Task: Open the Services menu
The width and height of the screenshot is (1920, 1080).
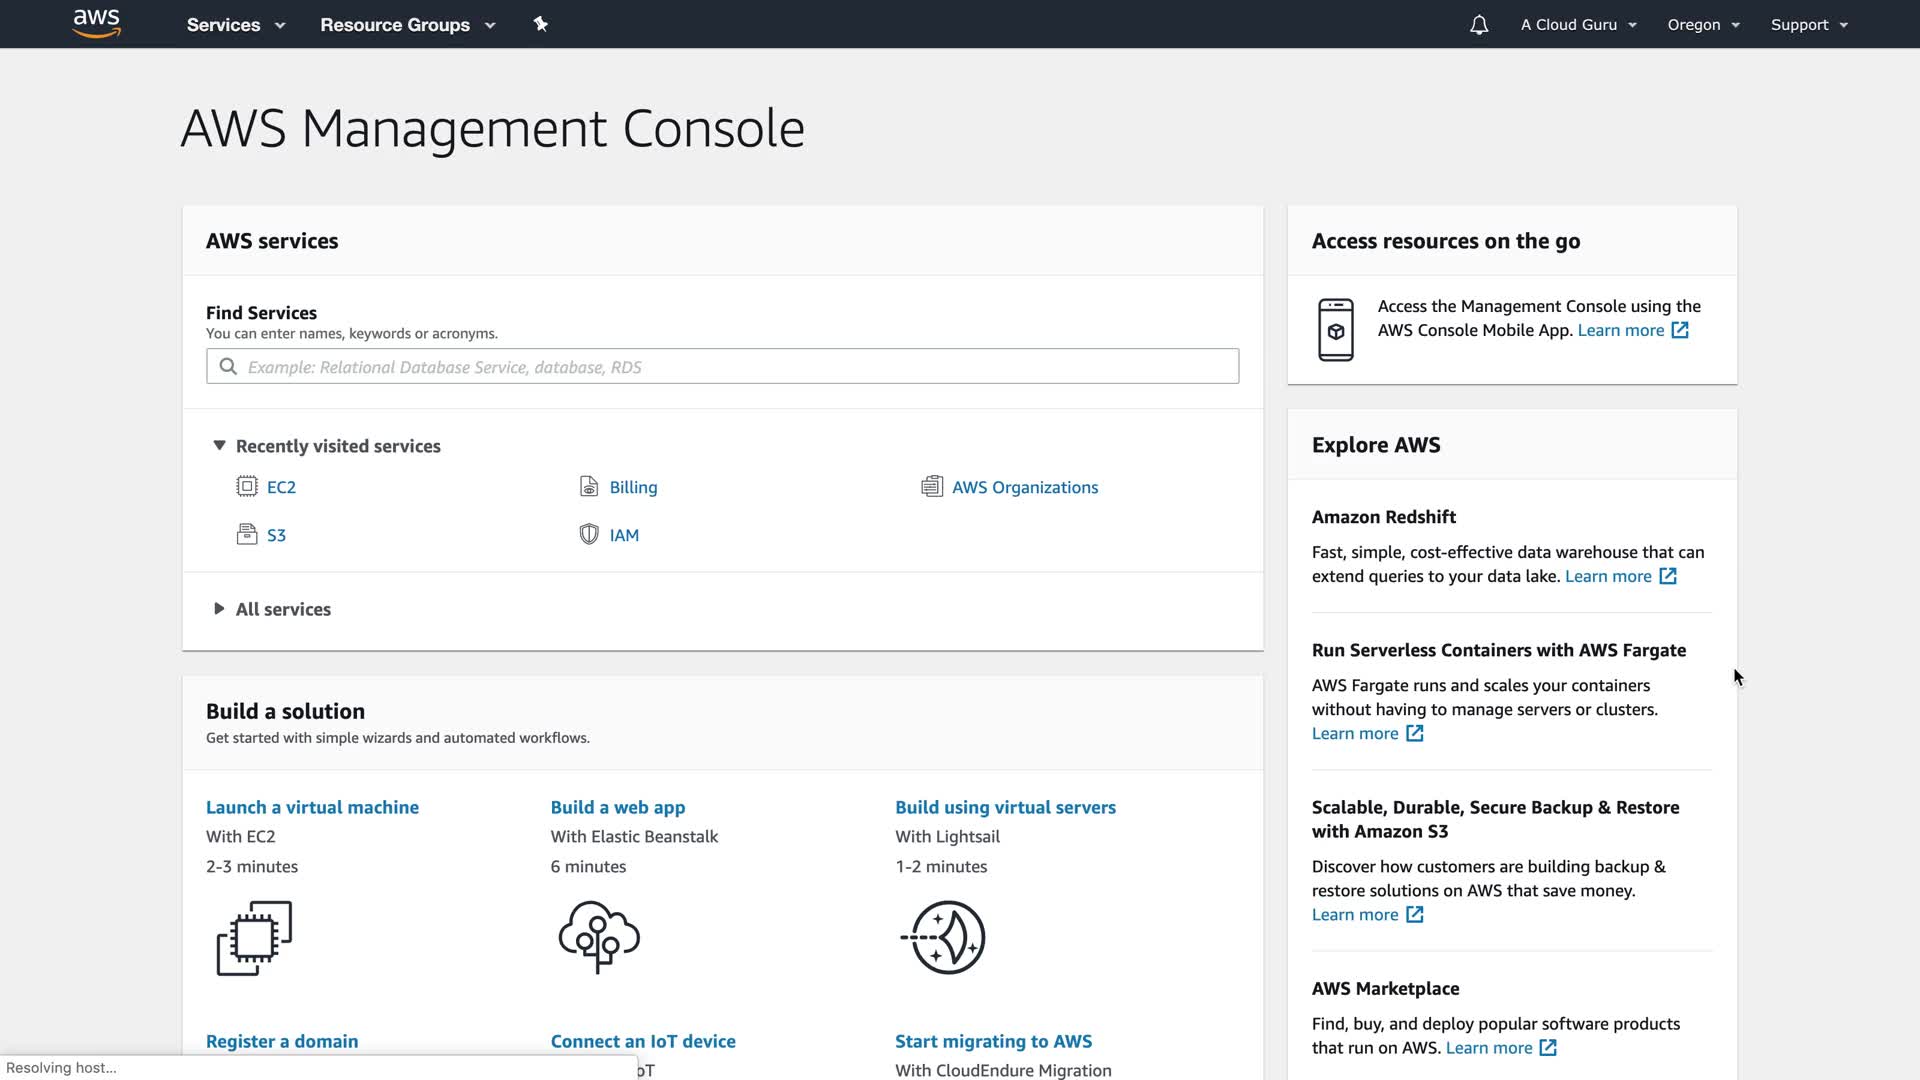Action: tap(235, 25)
